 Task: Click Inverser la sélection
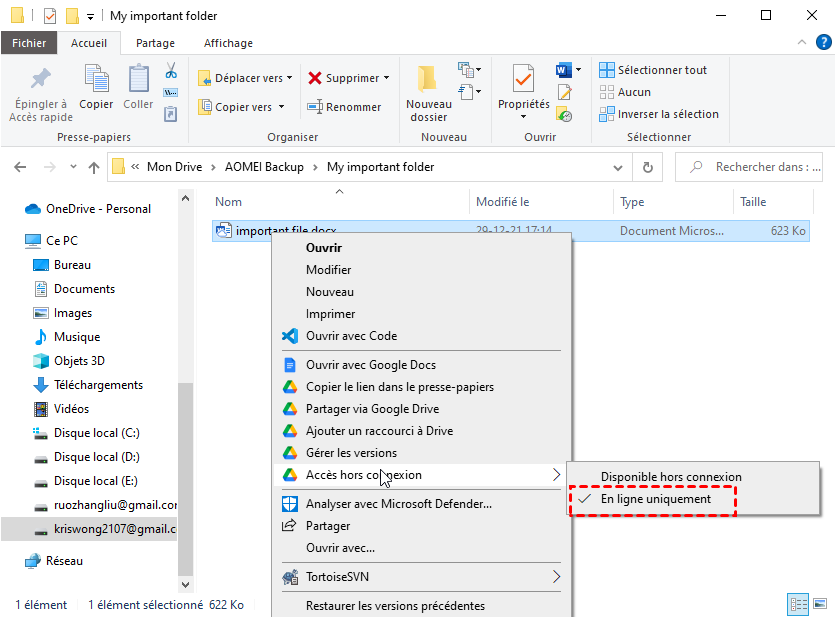[659, 114]
